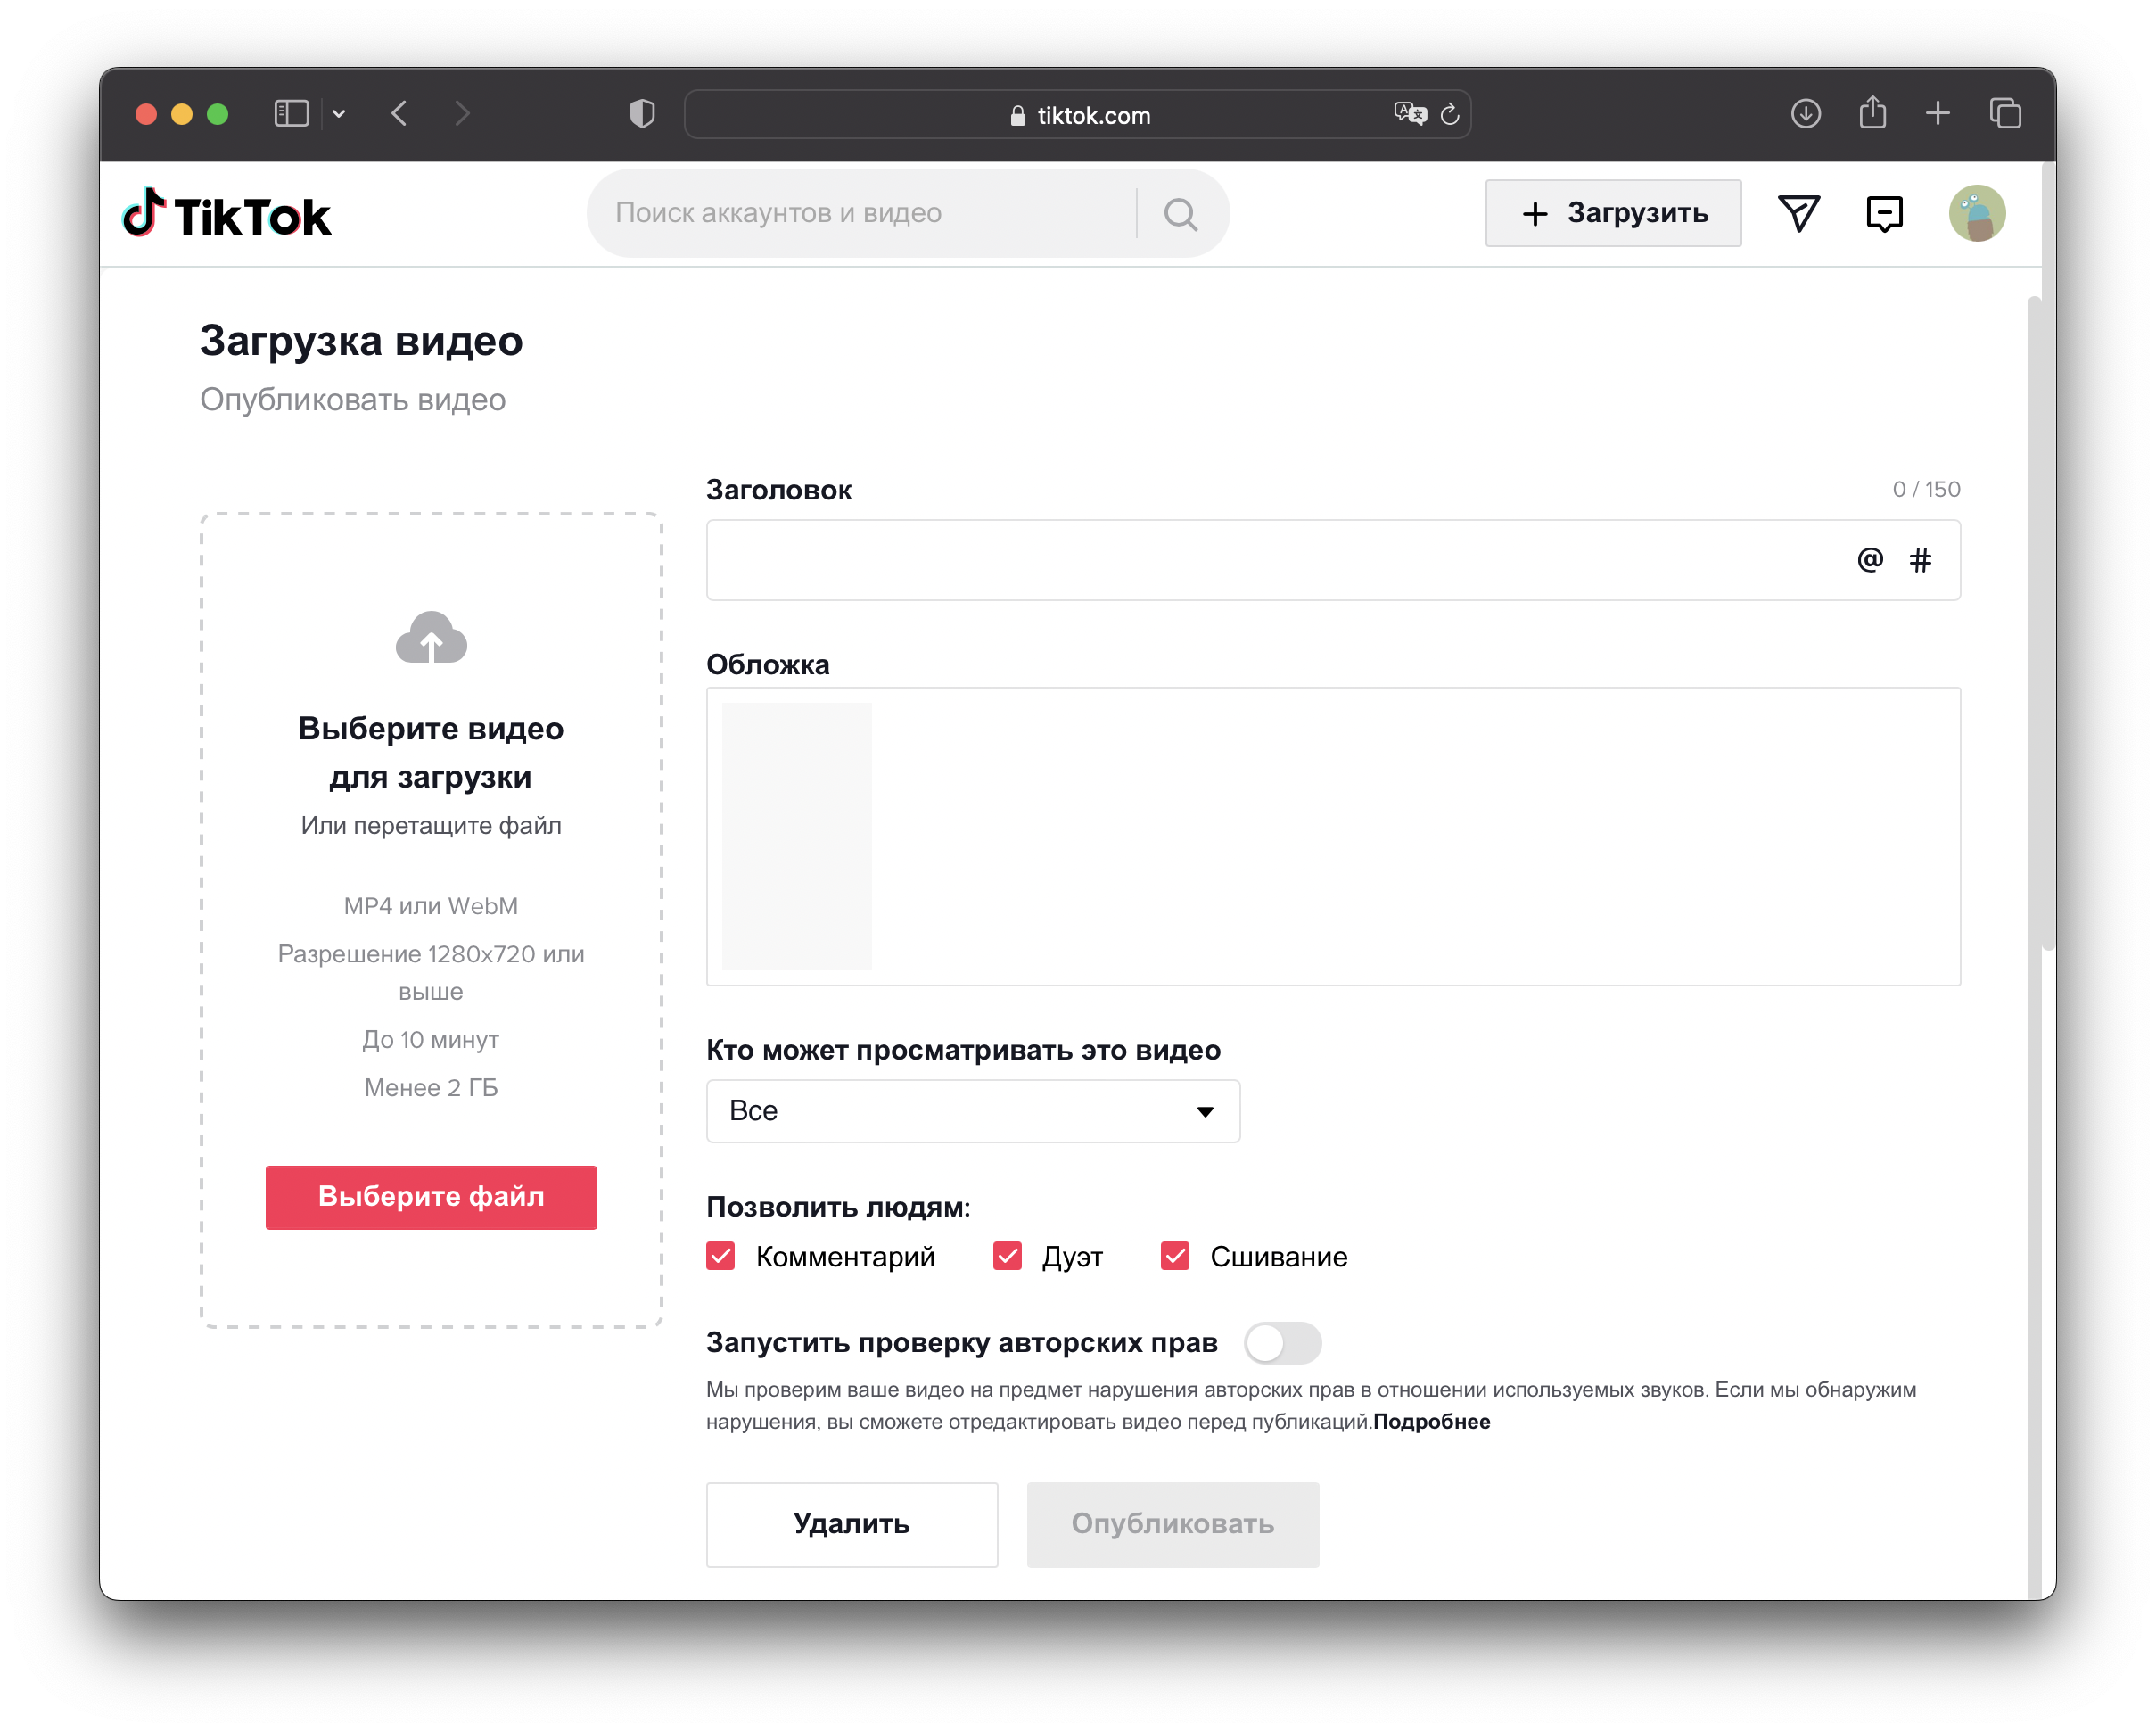Open the inbox notifications icon
Screen dimensions: 2156x1732
(1884, 214)
